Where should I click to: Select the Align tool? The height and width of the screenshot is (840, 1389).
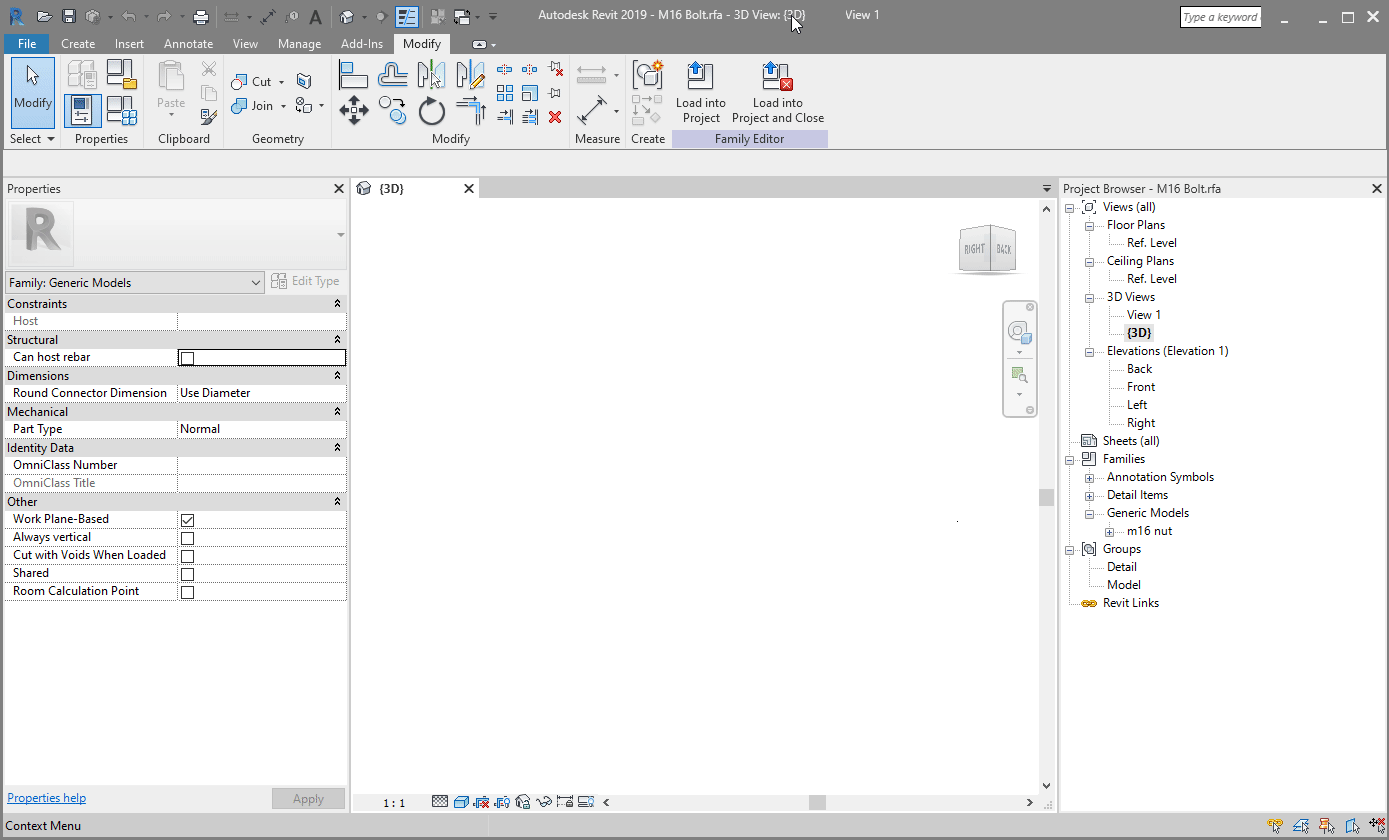point(354,75)
